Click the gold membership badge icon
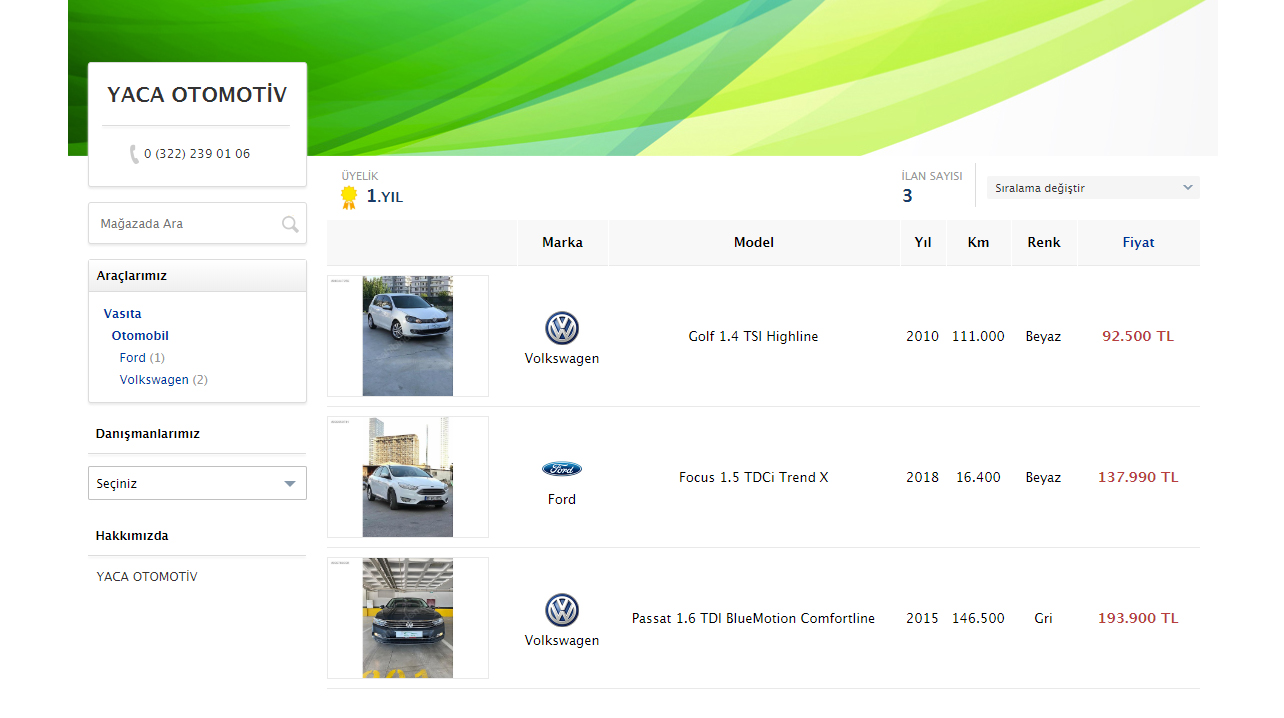This screenshot has height=718, width=1284. [x=349, y=197]
